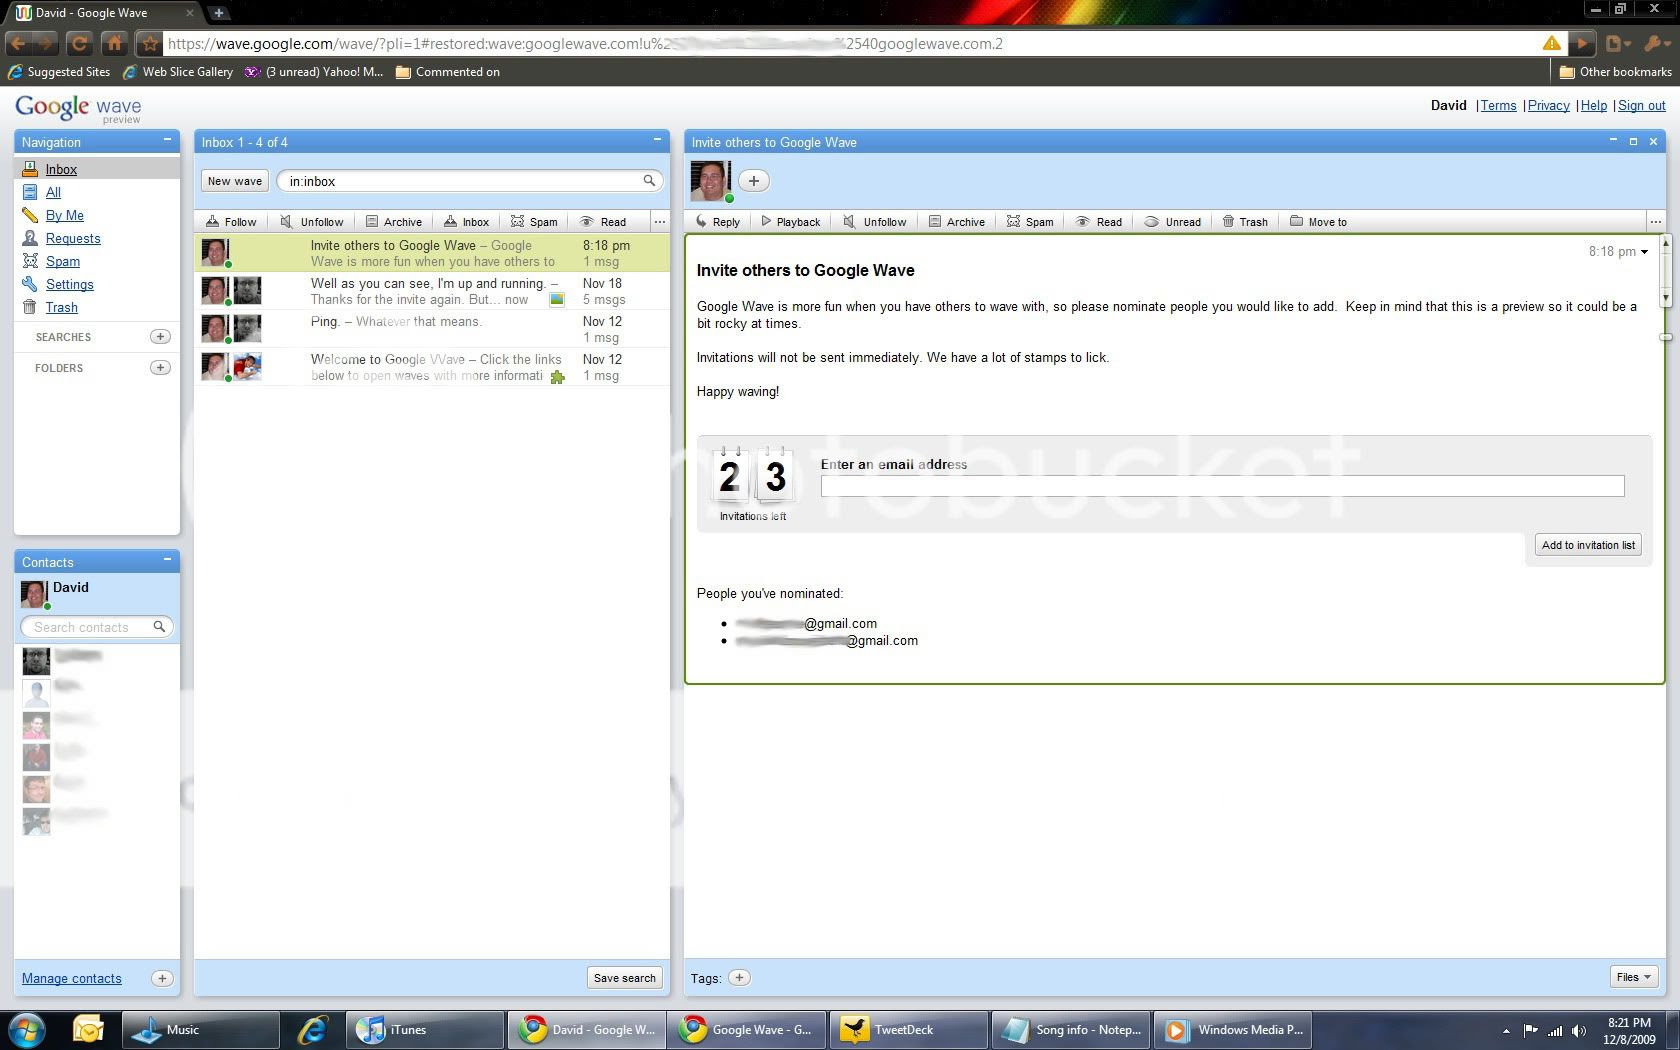The width and height of the screenshot is (1680, 1050).
Task: Add a contact using plus next to Manage contacts
Action: click(x=162, y=978)
